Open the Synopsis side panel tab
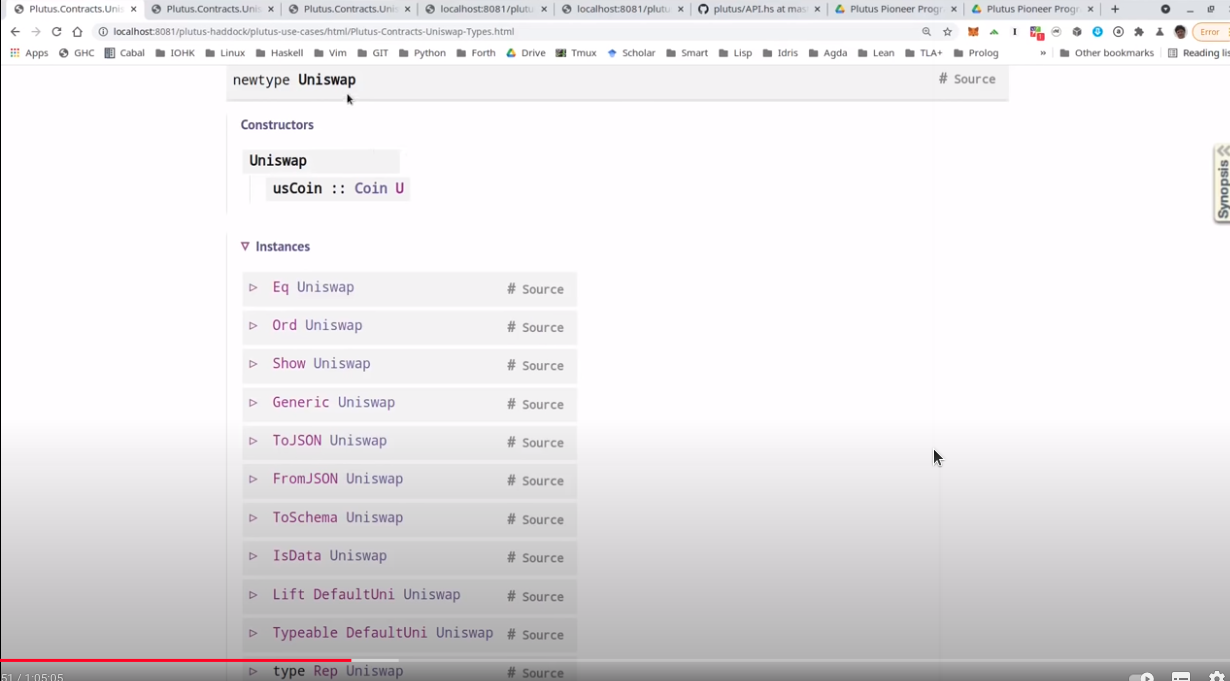Image resolution: width=1230 pixels, height=681 pixels. pos(1221,183)
